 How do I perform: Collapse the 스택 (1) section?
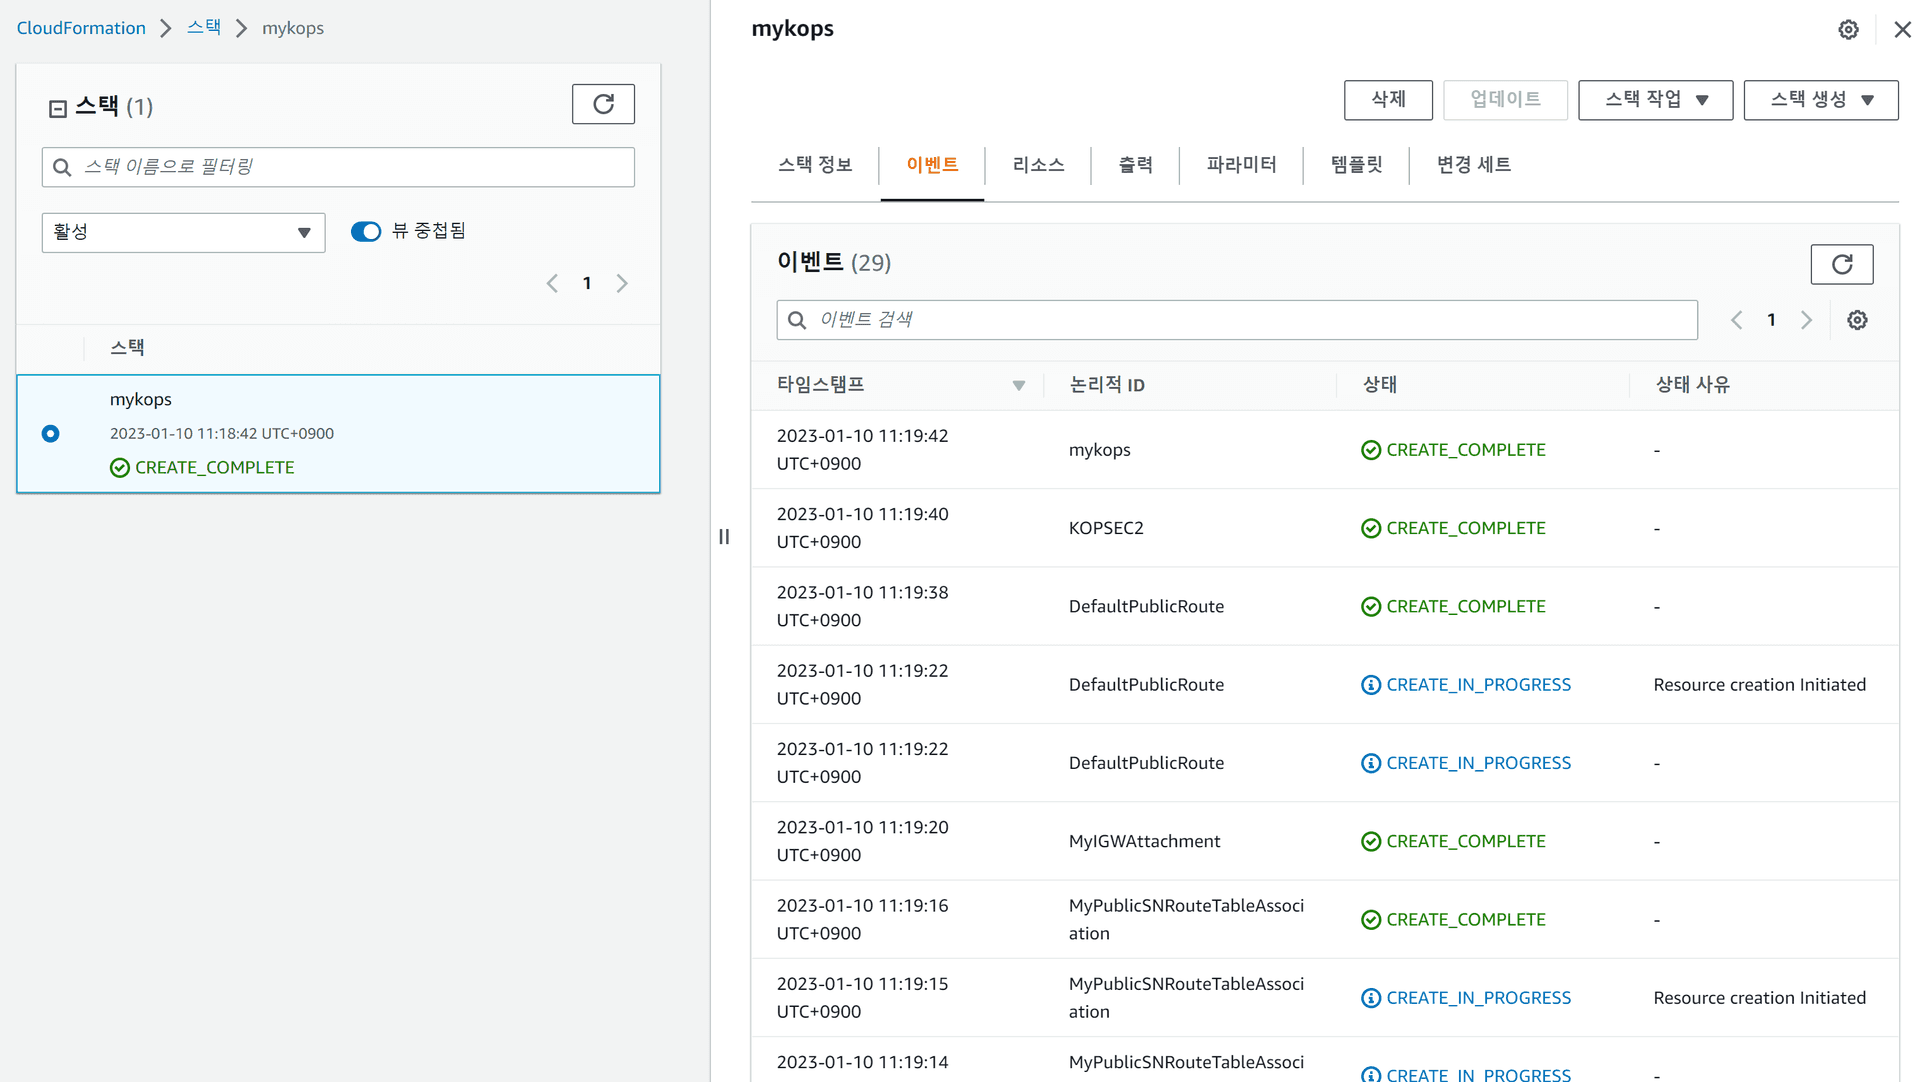pyautogui.click(x=58, y=108)
